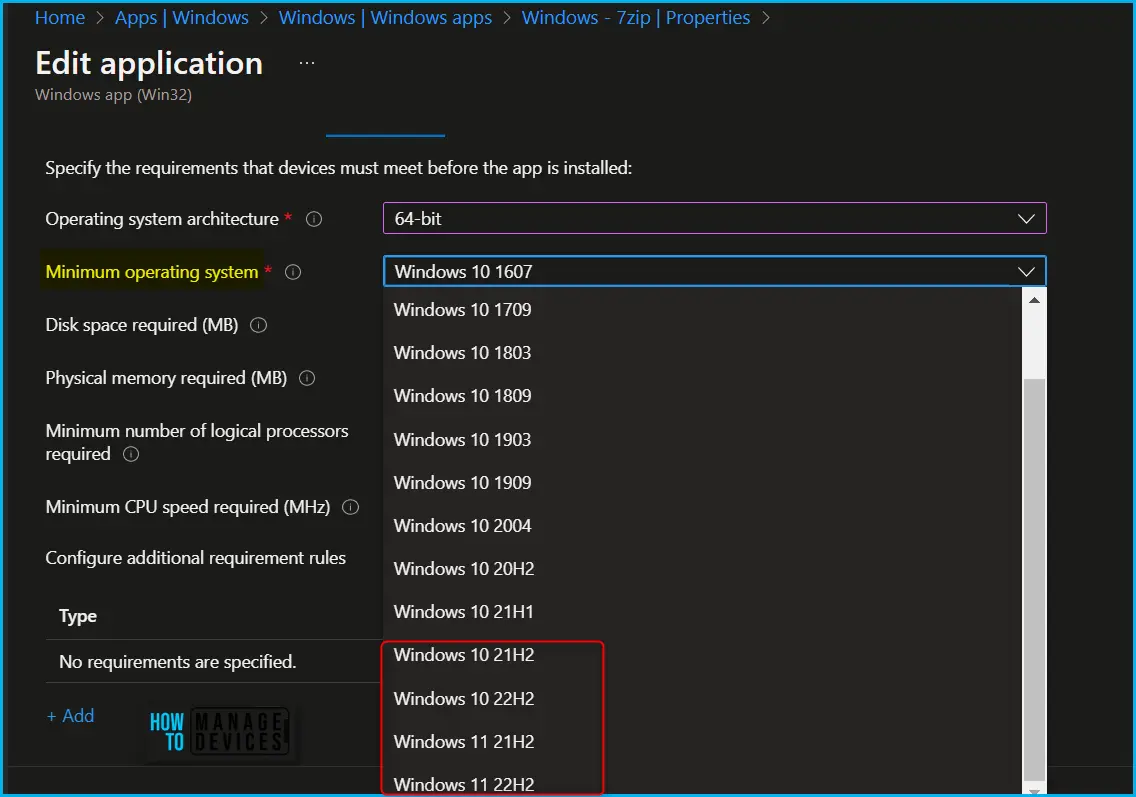Show info for Minimum operating system

click(x=293, y=272)
